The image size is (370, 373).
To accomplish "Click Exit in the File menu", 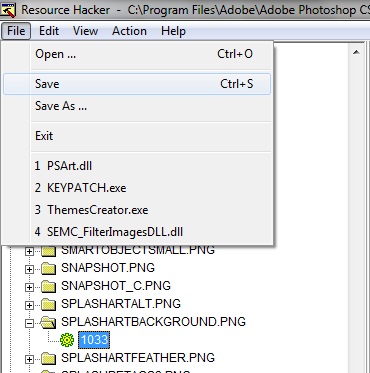I will [137, 136].
